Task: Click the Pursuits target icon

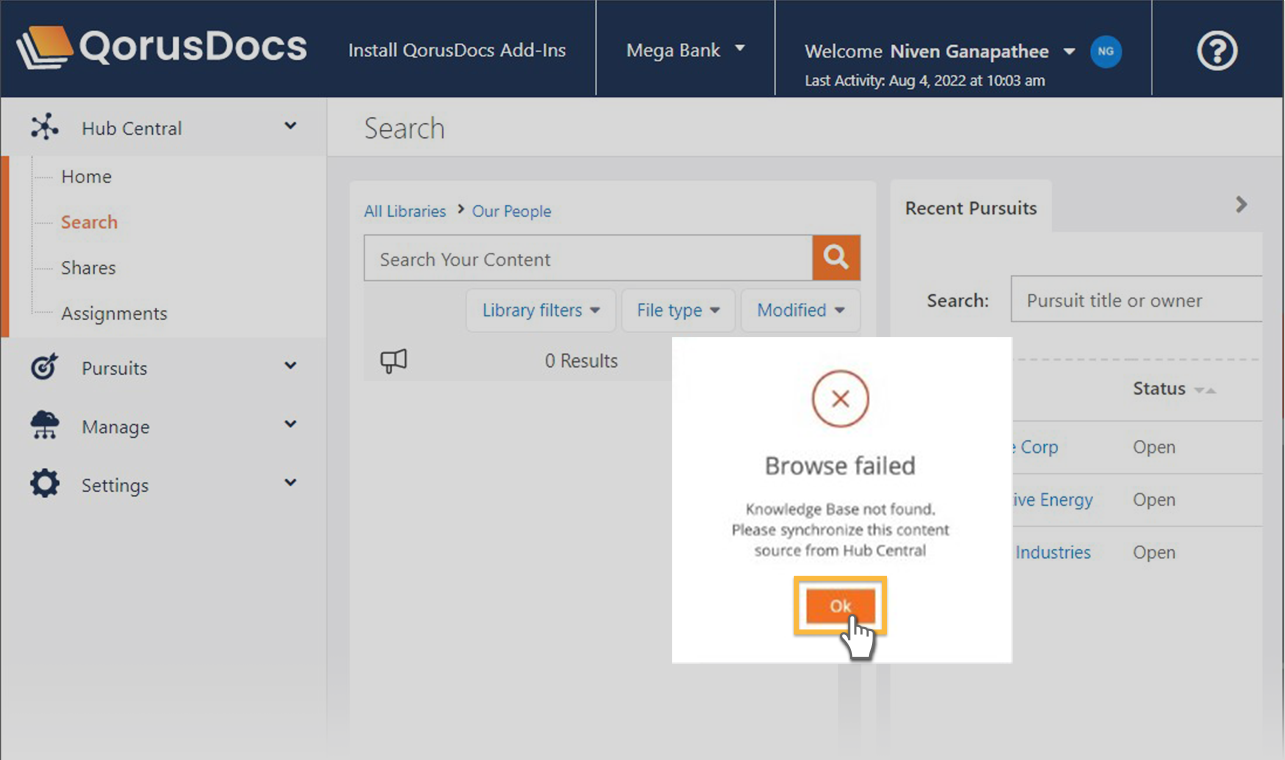Action: [44, 367]
